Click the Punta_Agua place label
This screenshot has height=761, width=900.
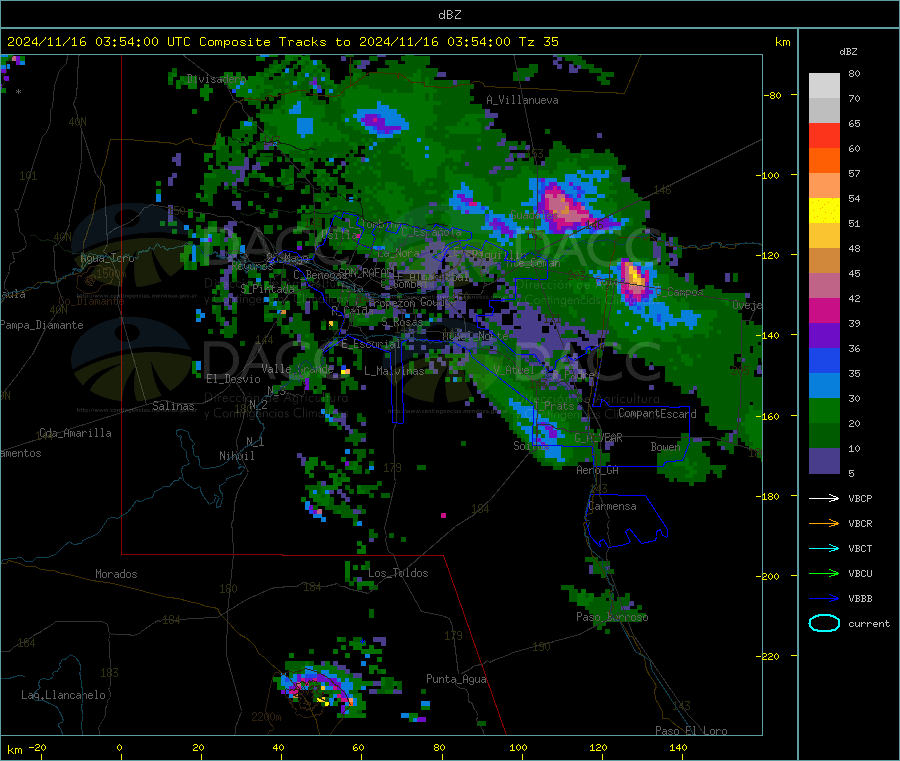456,679
